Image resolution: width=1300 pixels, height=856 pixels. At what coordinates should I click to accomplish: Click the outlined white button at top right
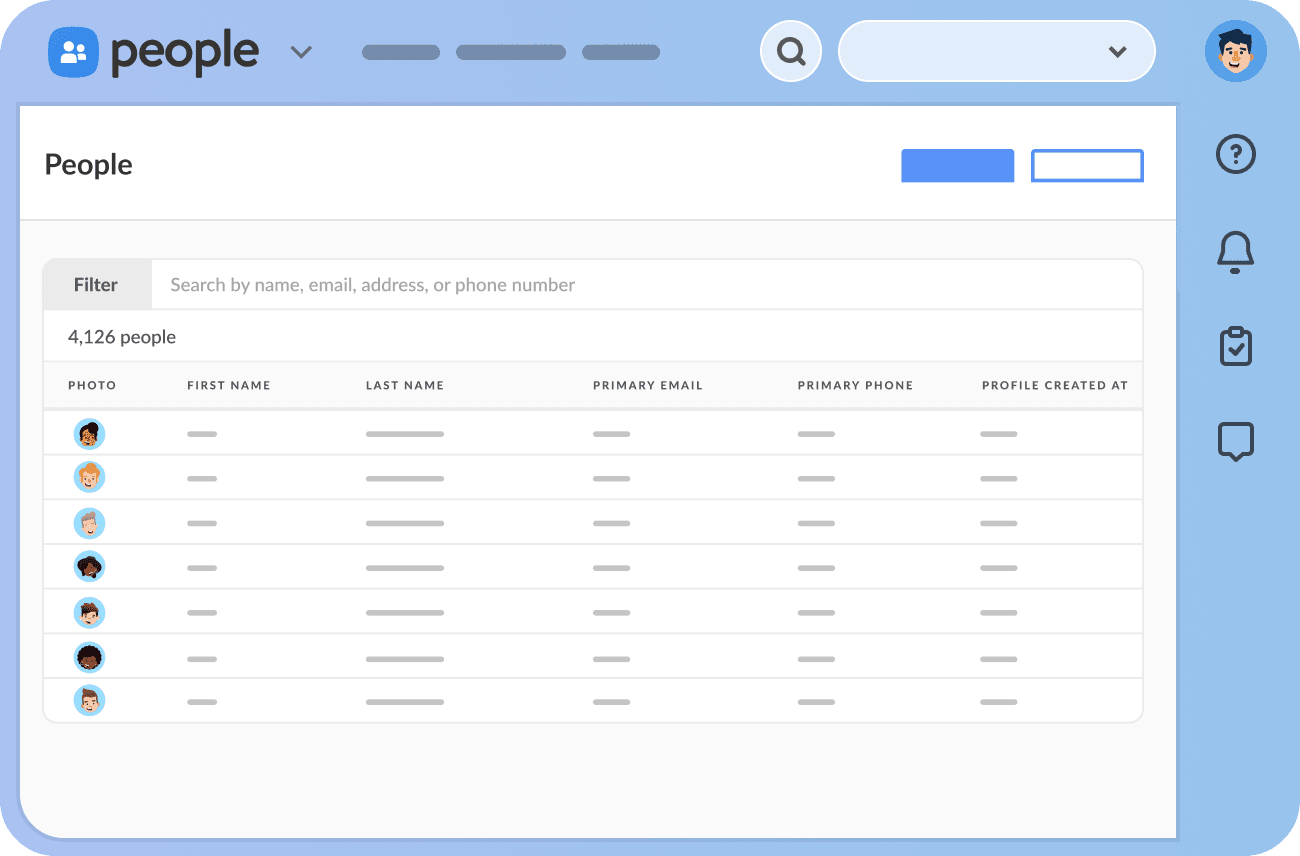point(1087,165)
